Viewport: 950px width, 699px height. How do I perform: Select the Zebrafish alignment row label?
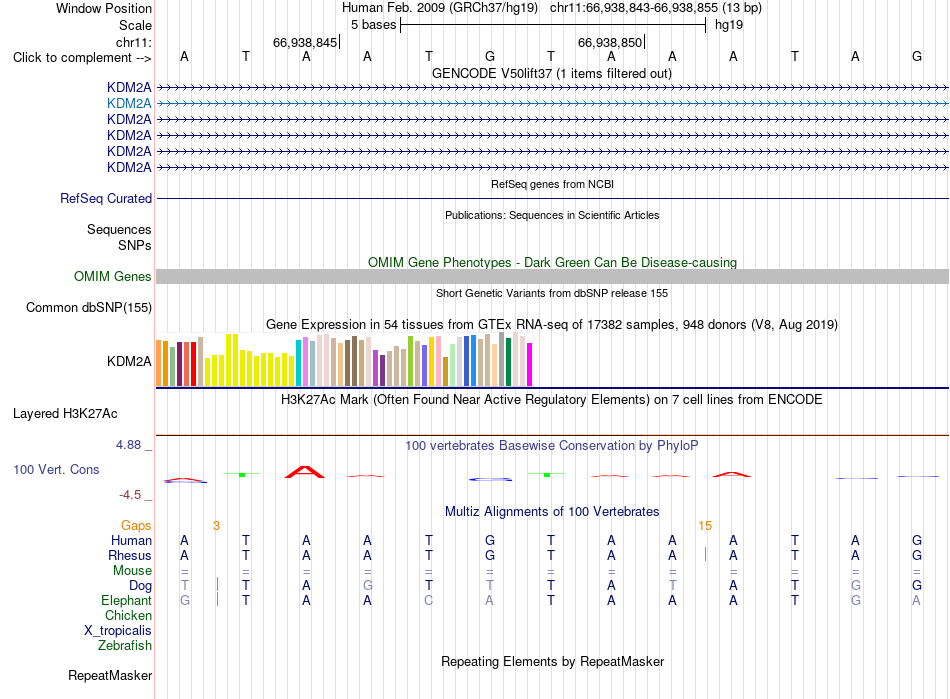click(x=125, y=646)
